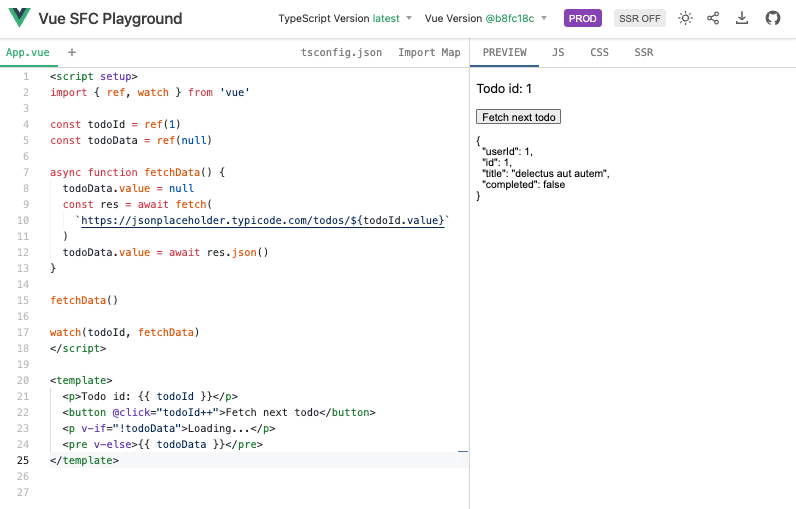This screenshot has height=509, width=796.
Task: Switch to the PREVIEW output tab
Action: pyautogui.click(x=505, y=52)
